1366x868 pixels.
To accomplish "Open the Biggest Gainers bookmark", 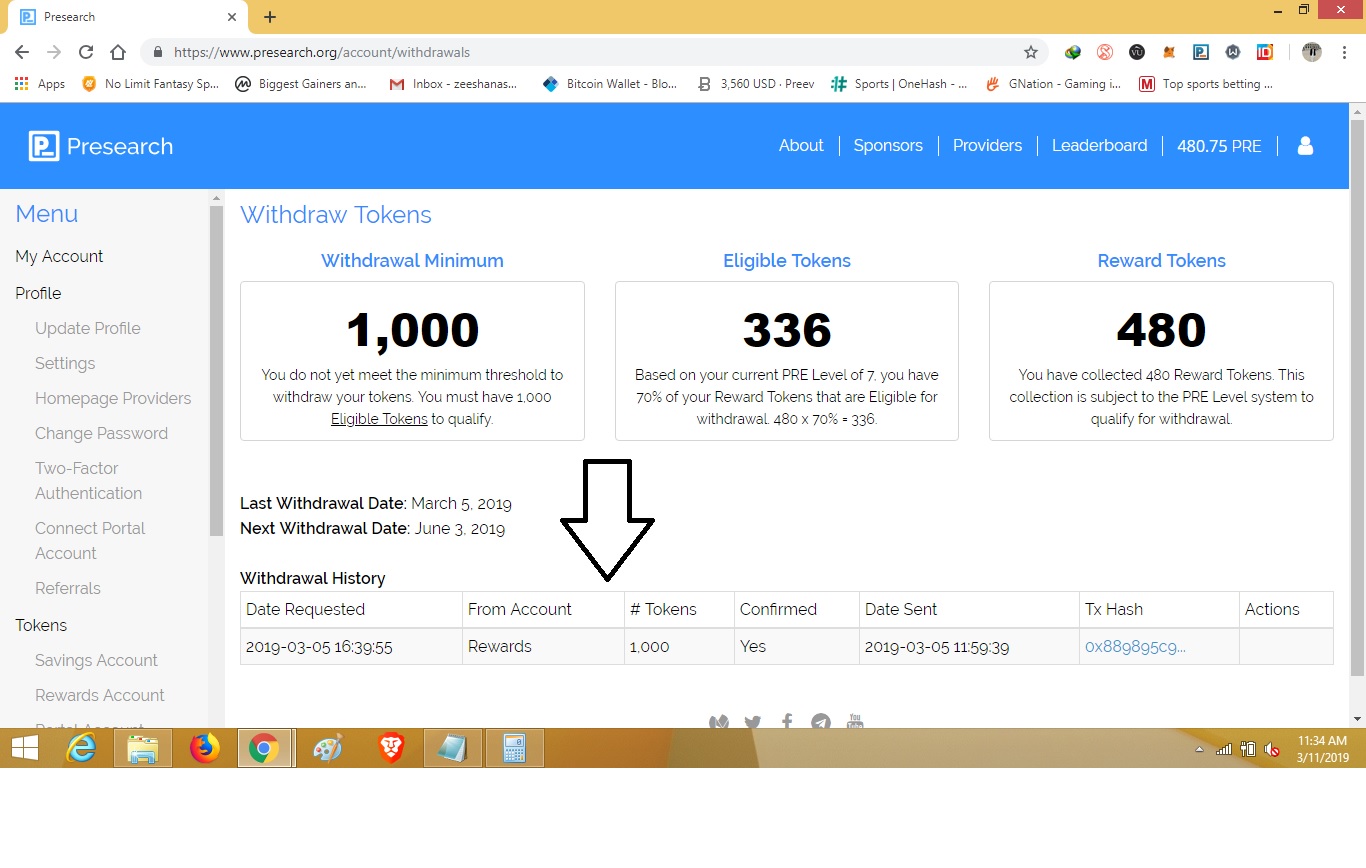I will tap(301, 84).
